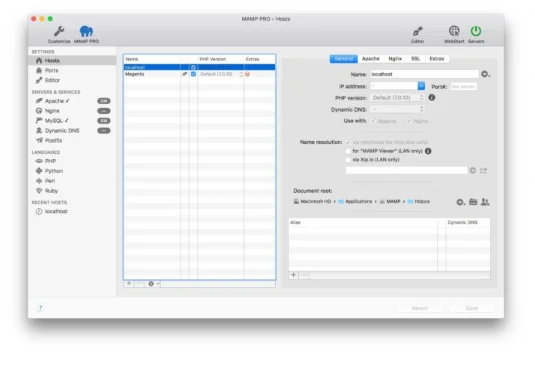Open Magento PHP version dropdown in table
This screenshot has width=535, height=367.
pos(221,74)
